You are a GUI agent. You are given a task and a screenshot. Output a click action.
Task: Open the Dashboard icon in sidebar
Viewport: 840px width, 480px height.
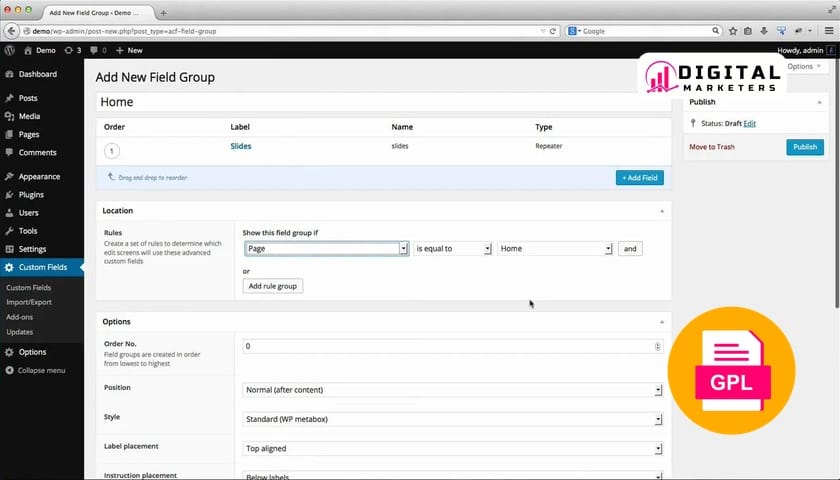pos(9,74)
